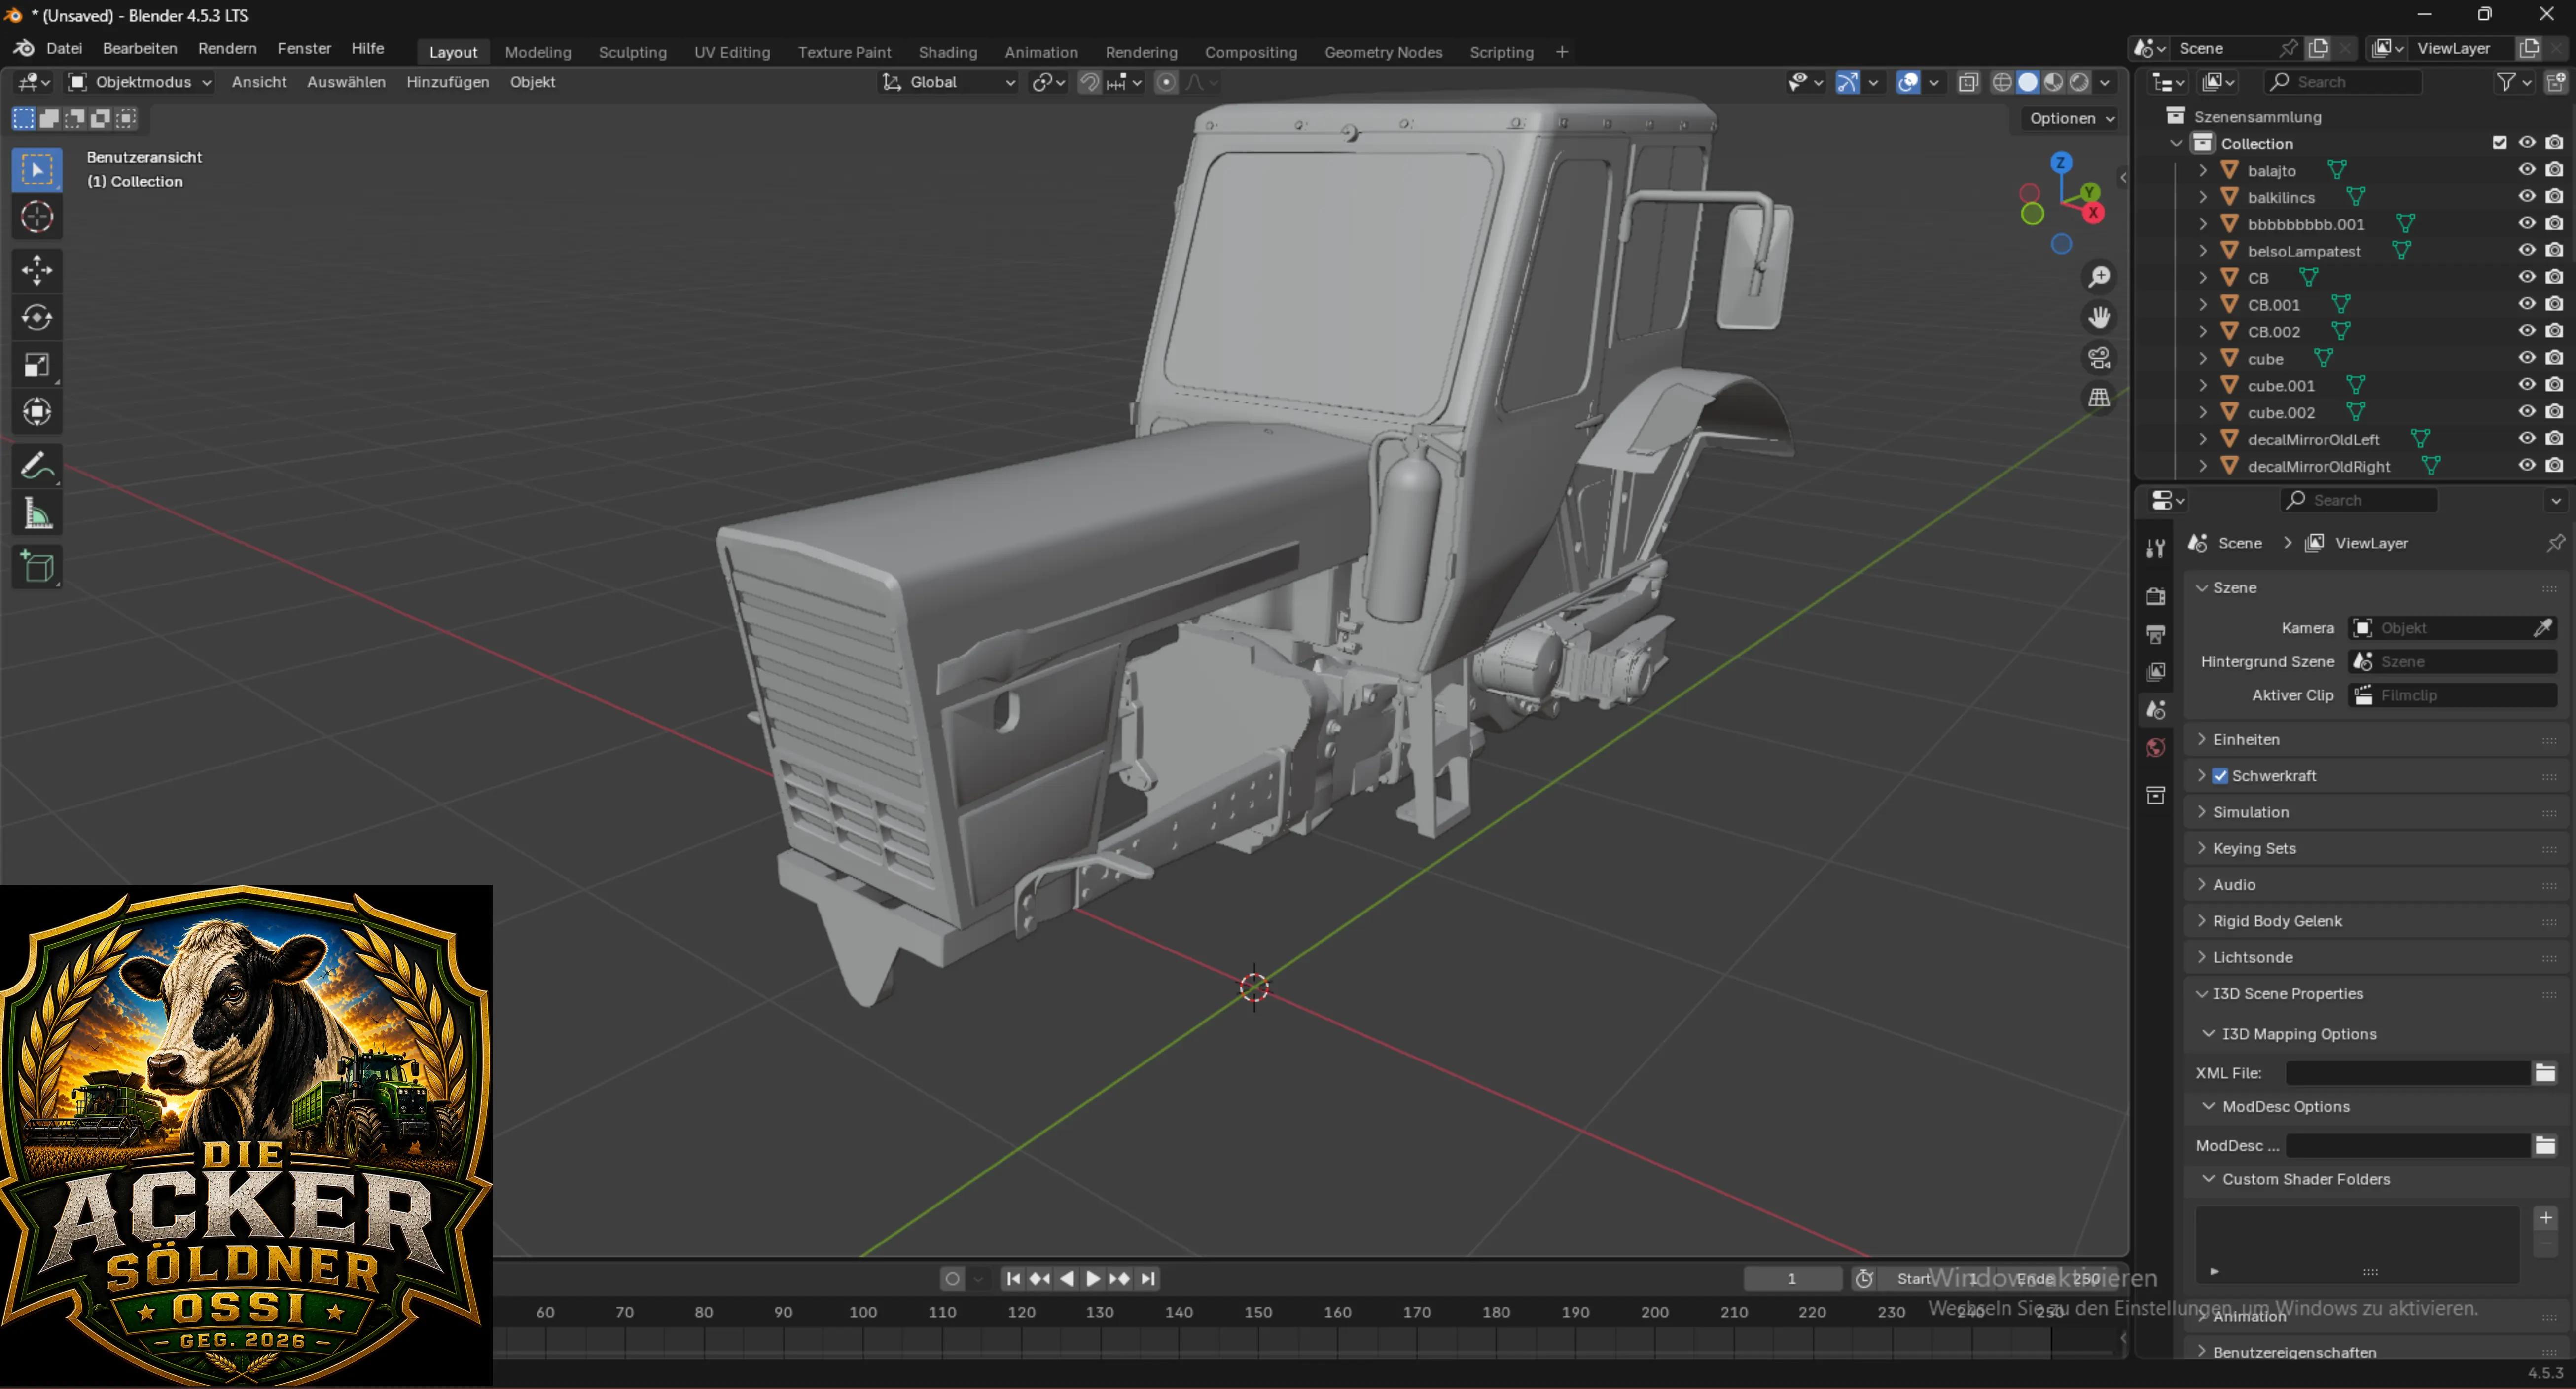The width and height of the screenshot is (2576, 1389).
Task: Open the Output properties tab
Action: point(2156,634)
